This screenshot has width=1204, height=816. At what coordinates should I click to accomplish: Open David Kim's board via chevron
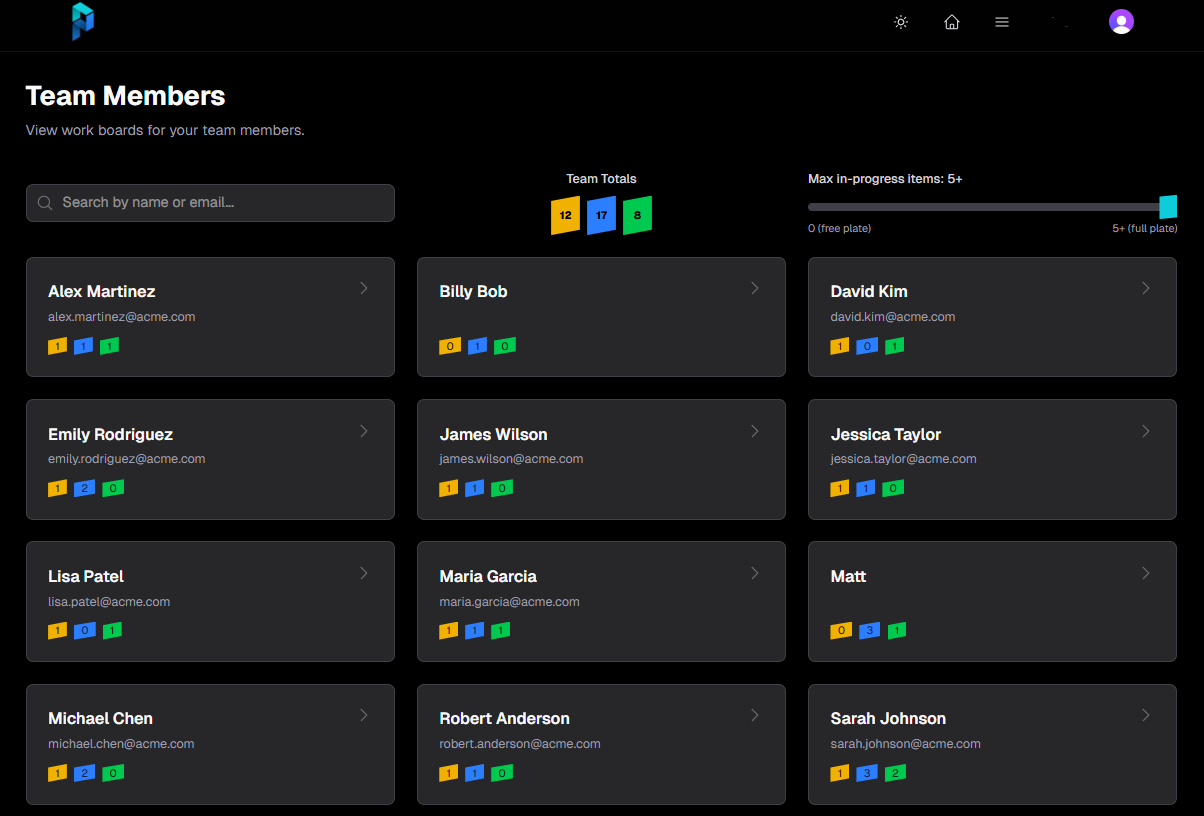tap(1146, 288)
